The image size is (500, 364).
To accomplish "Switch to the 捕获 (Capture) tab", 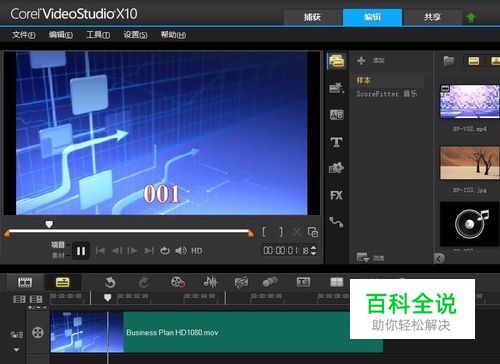I will 312,17.
